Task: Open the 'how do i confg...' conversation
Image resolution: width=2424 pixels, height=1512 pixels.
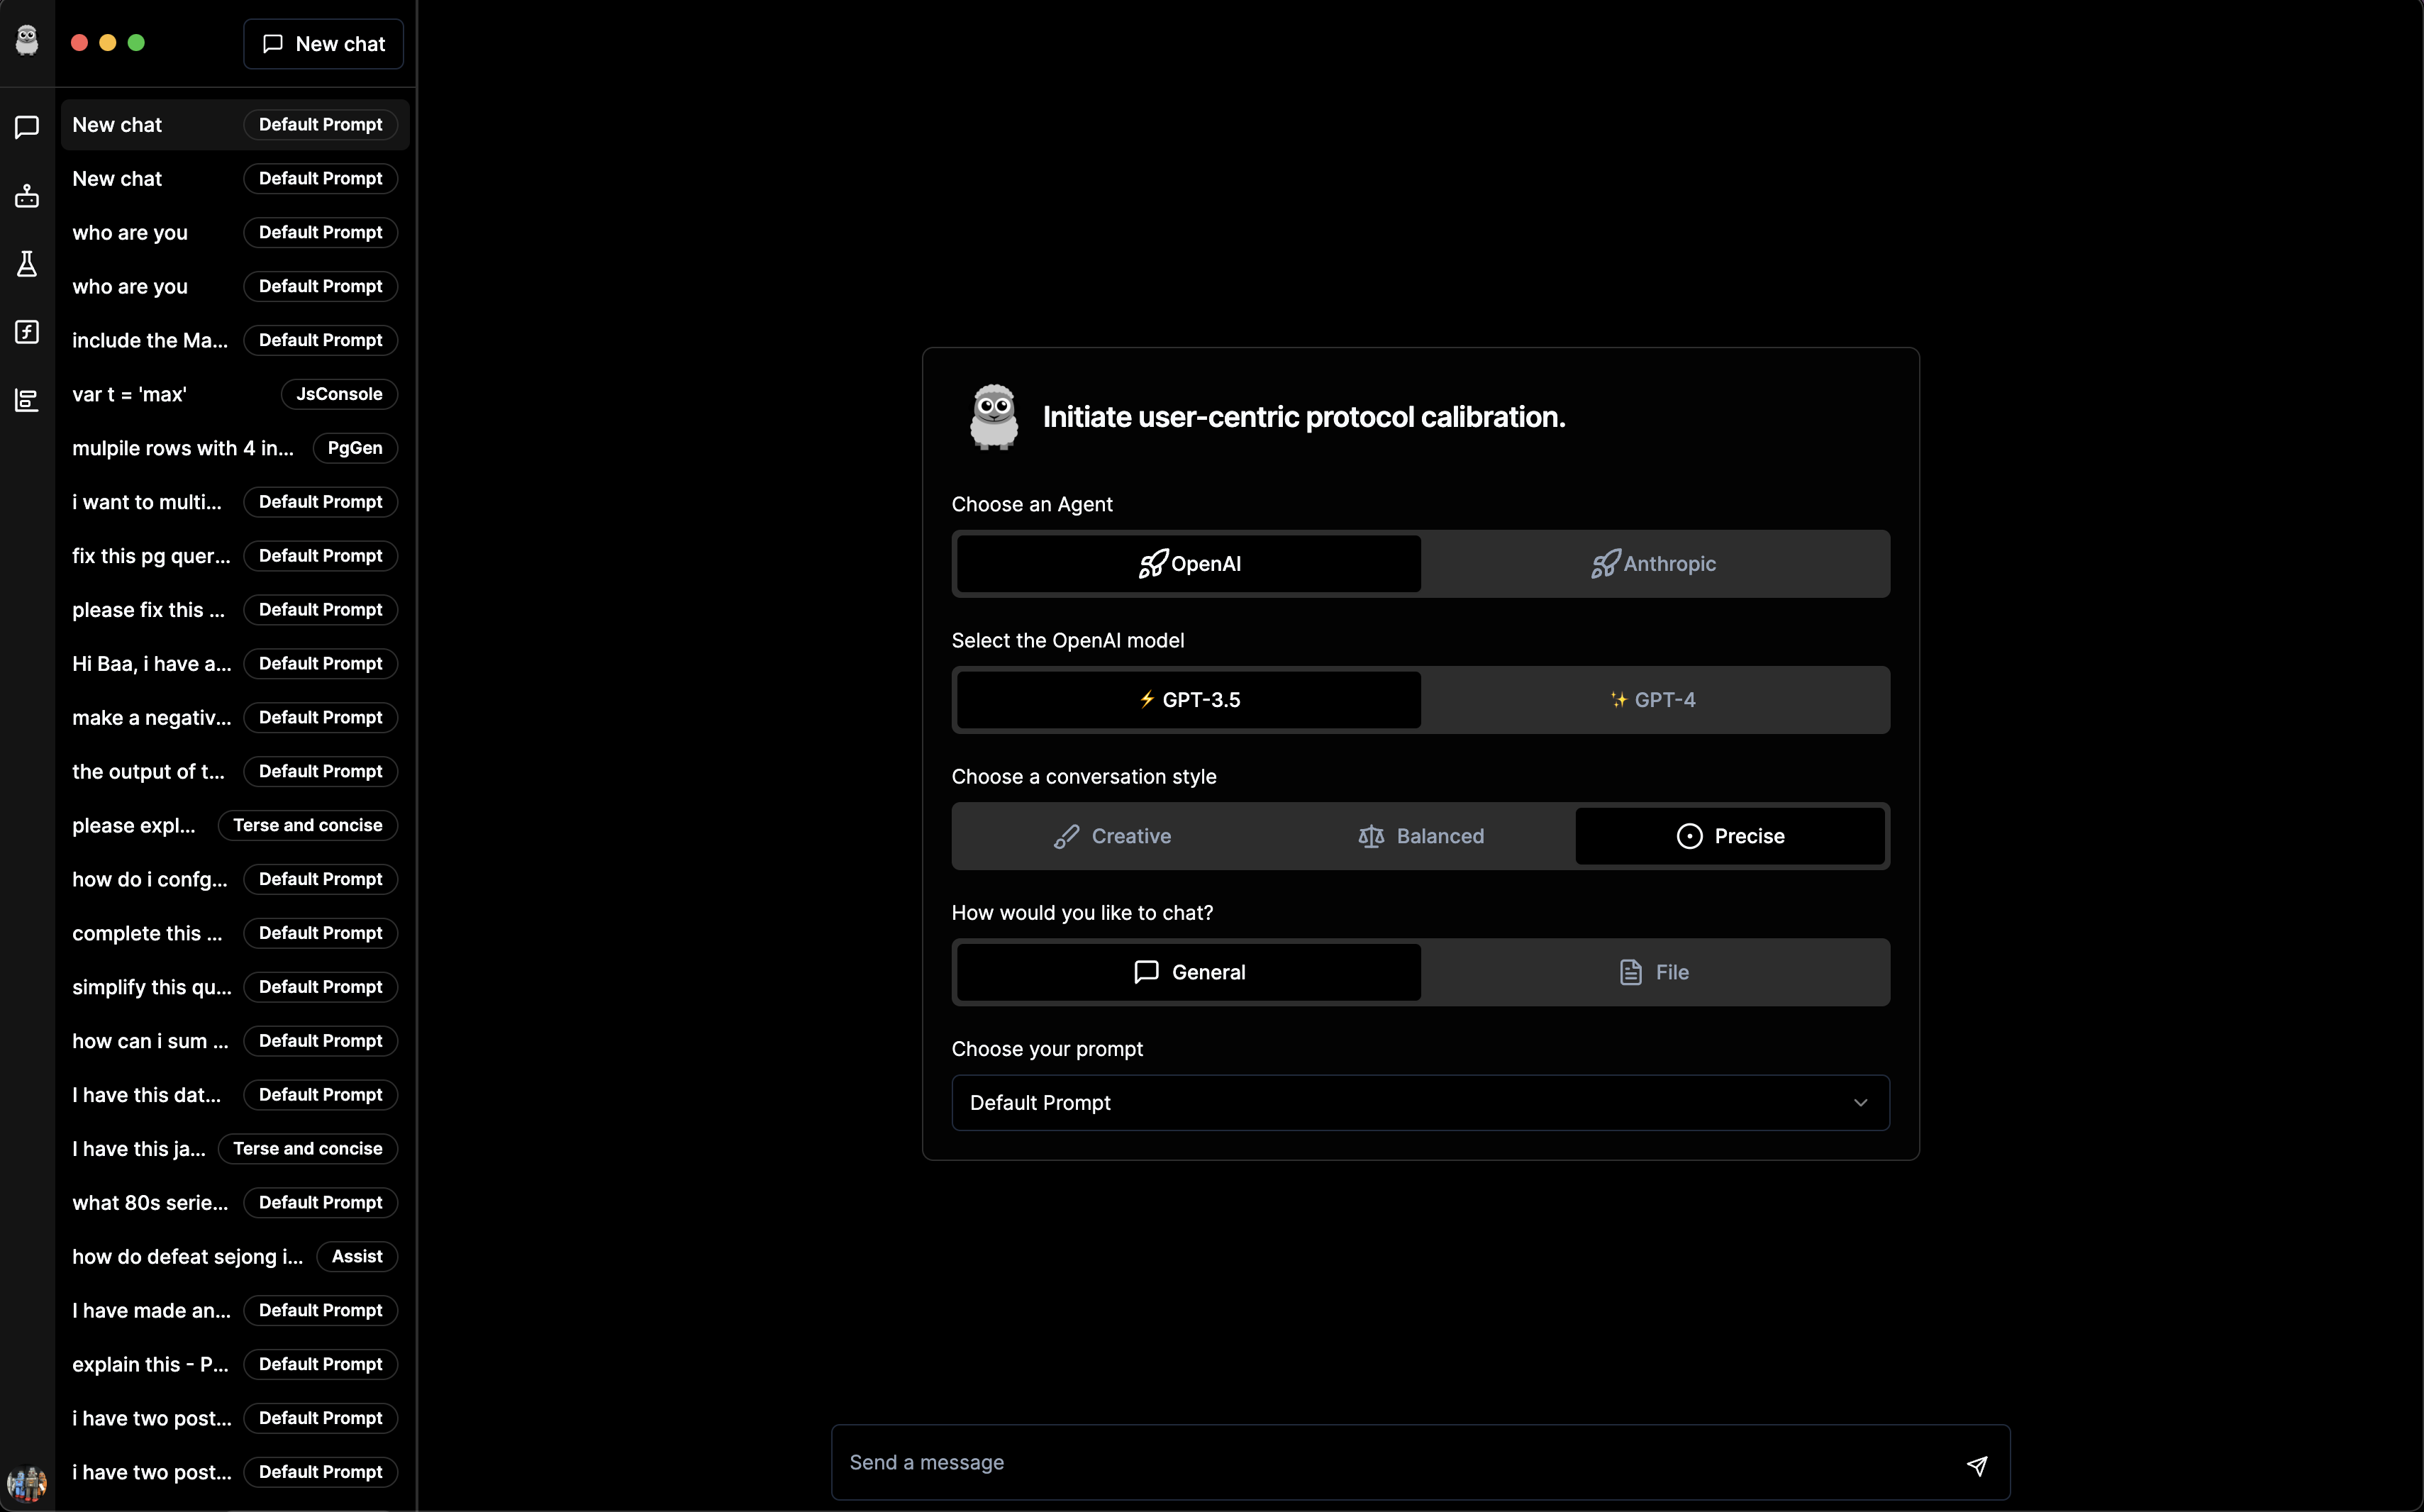Action: pos(235,880)
